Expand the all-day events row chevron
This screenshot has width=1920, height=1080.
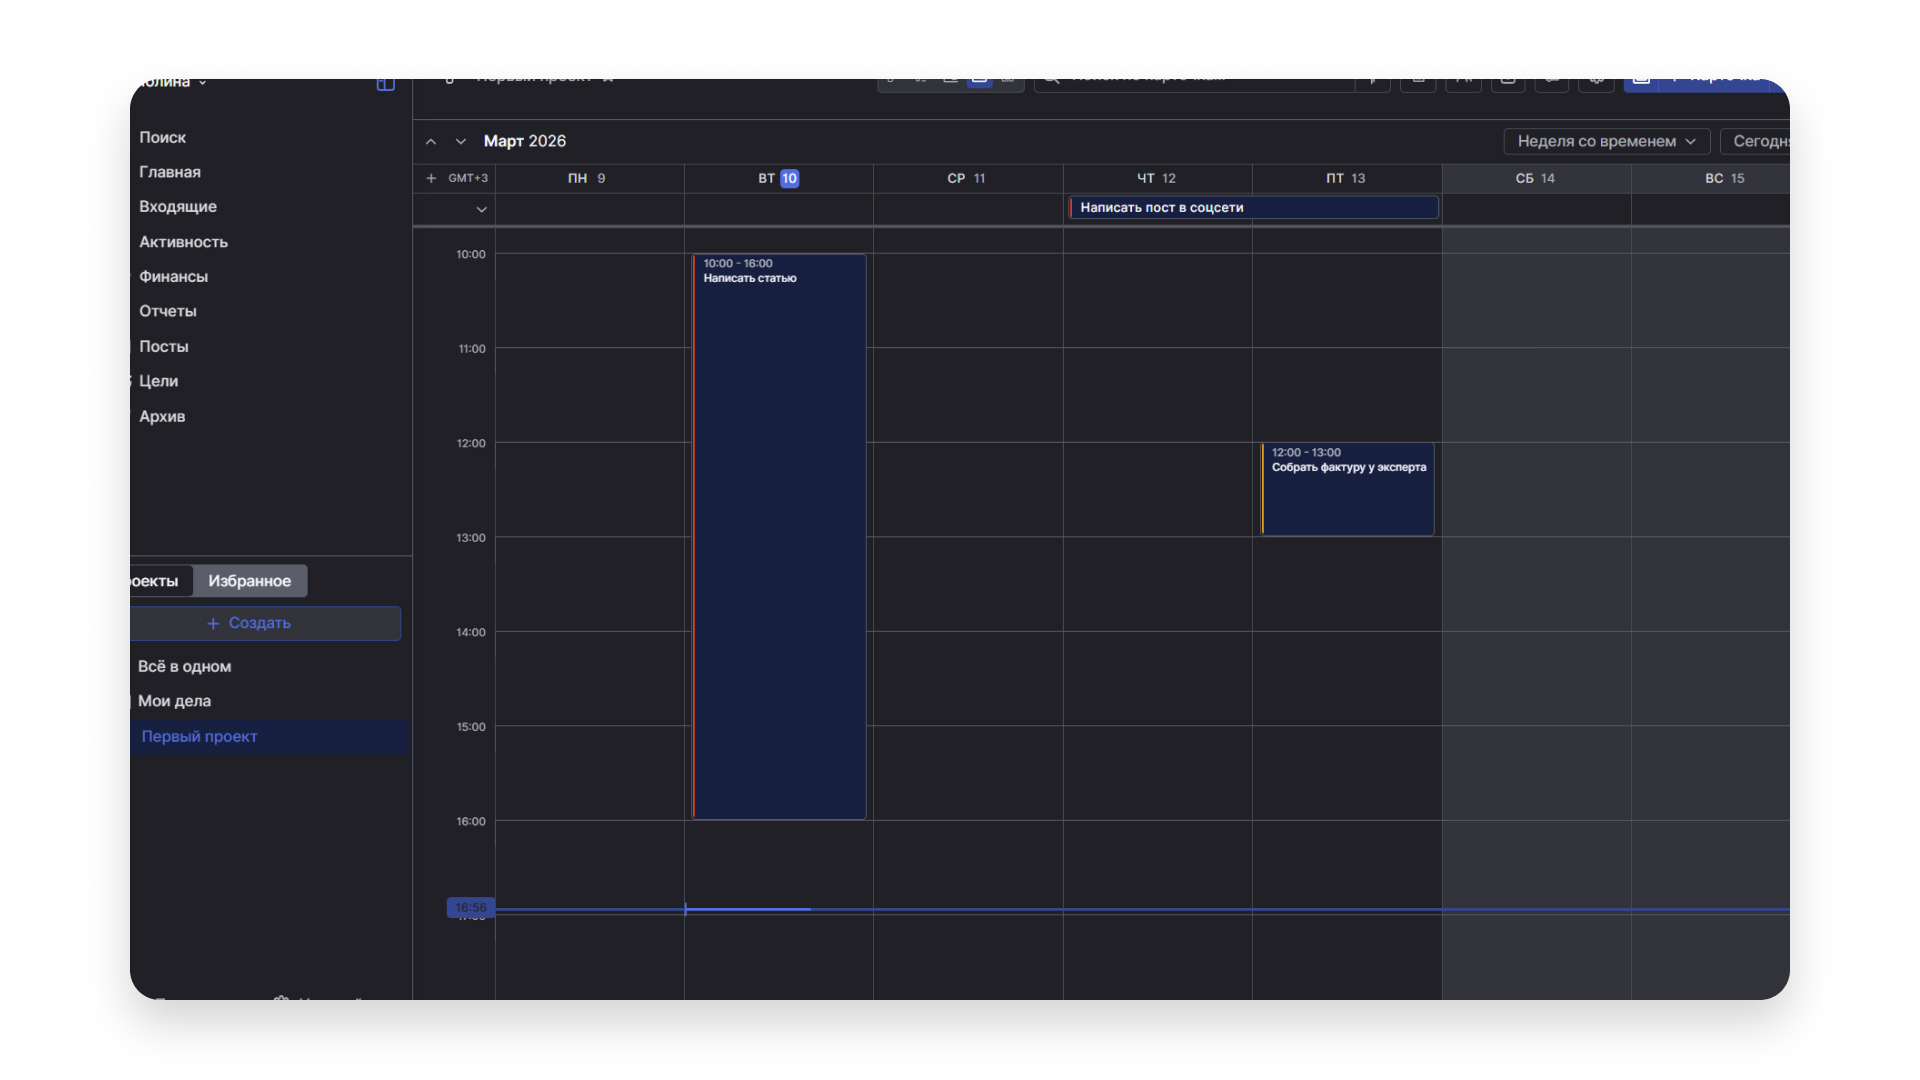coord(481,209)
